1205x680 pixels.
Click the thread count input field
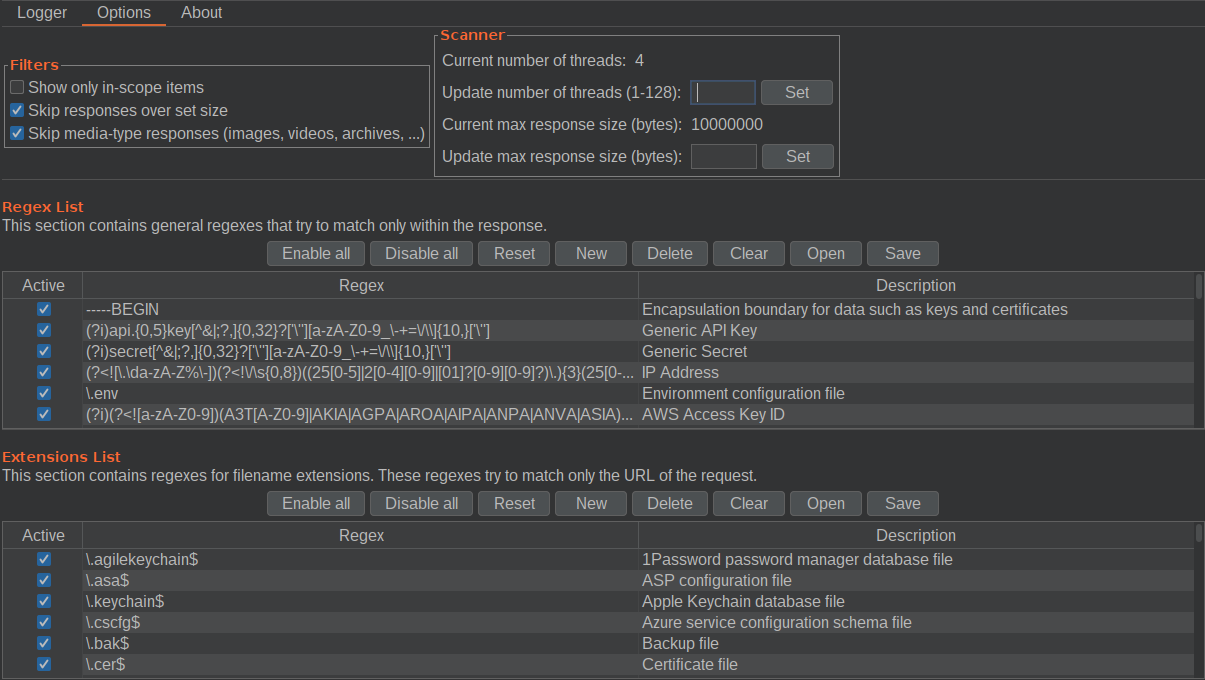[723, 93]
